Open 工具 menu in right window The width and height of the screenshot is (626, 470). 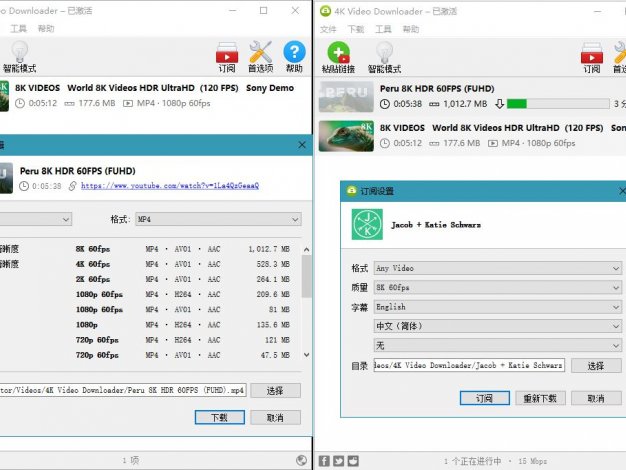tap(383, 29)
